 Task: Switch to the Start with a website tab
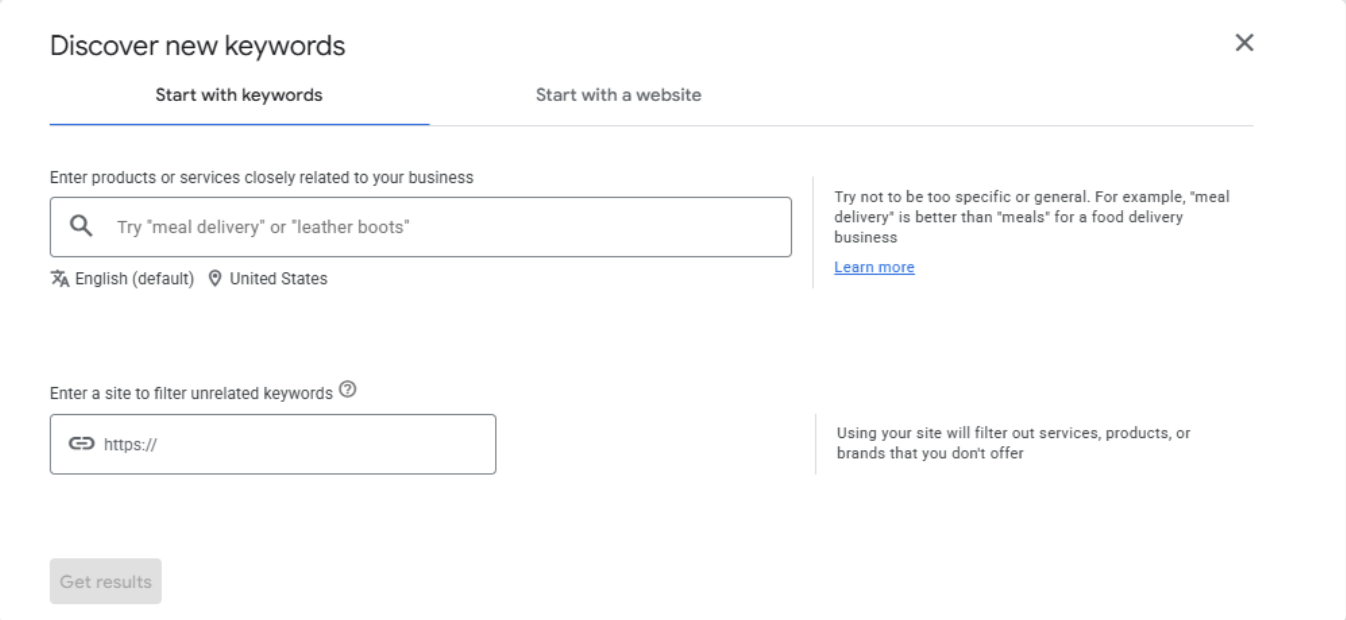618,95
